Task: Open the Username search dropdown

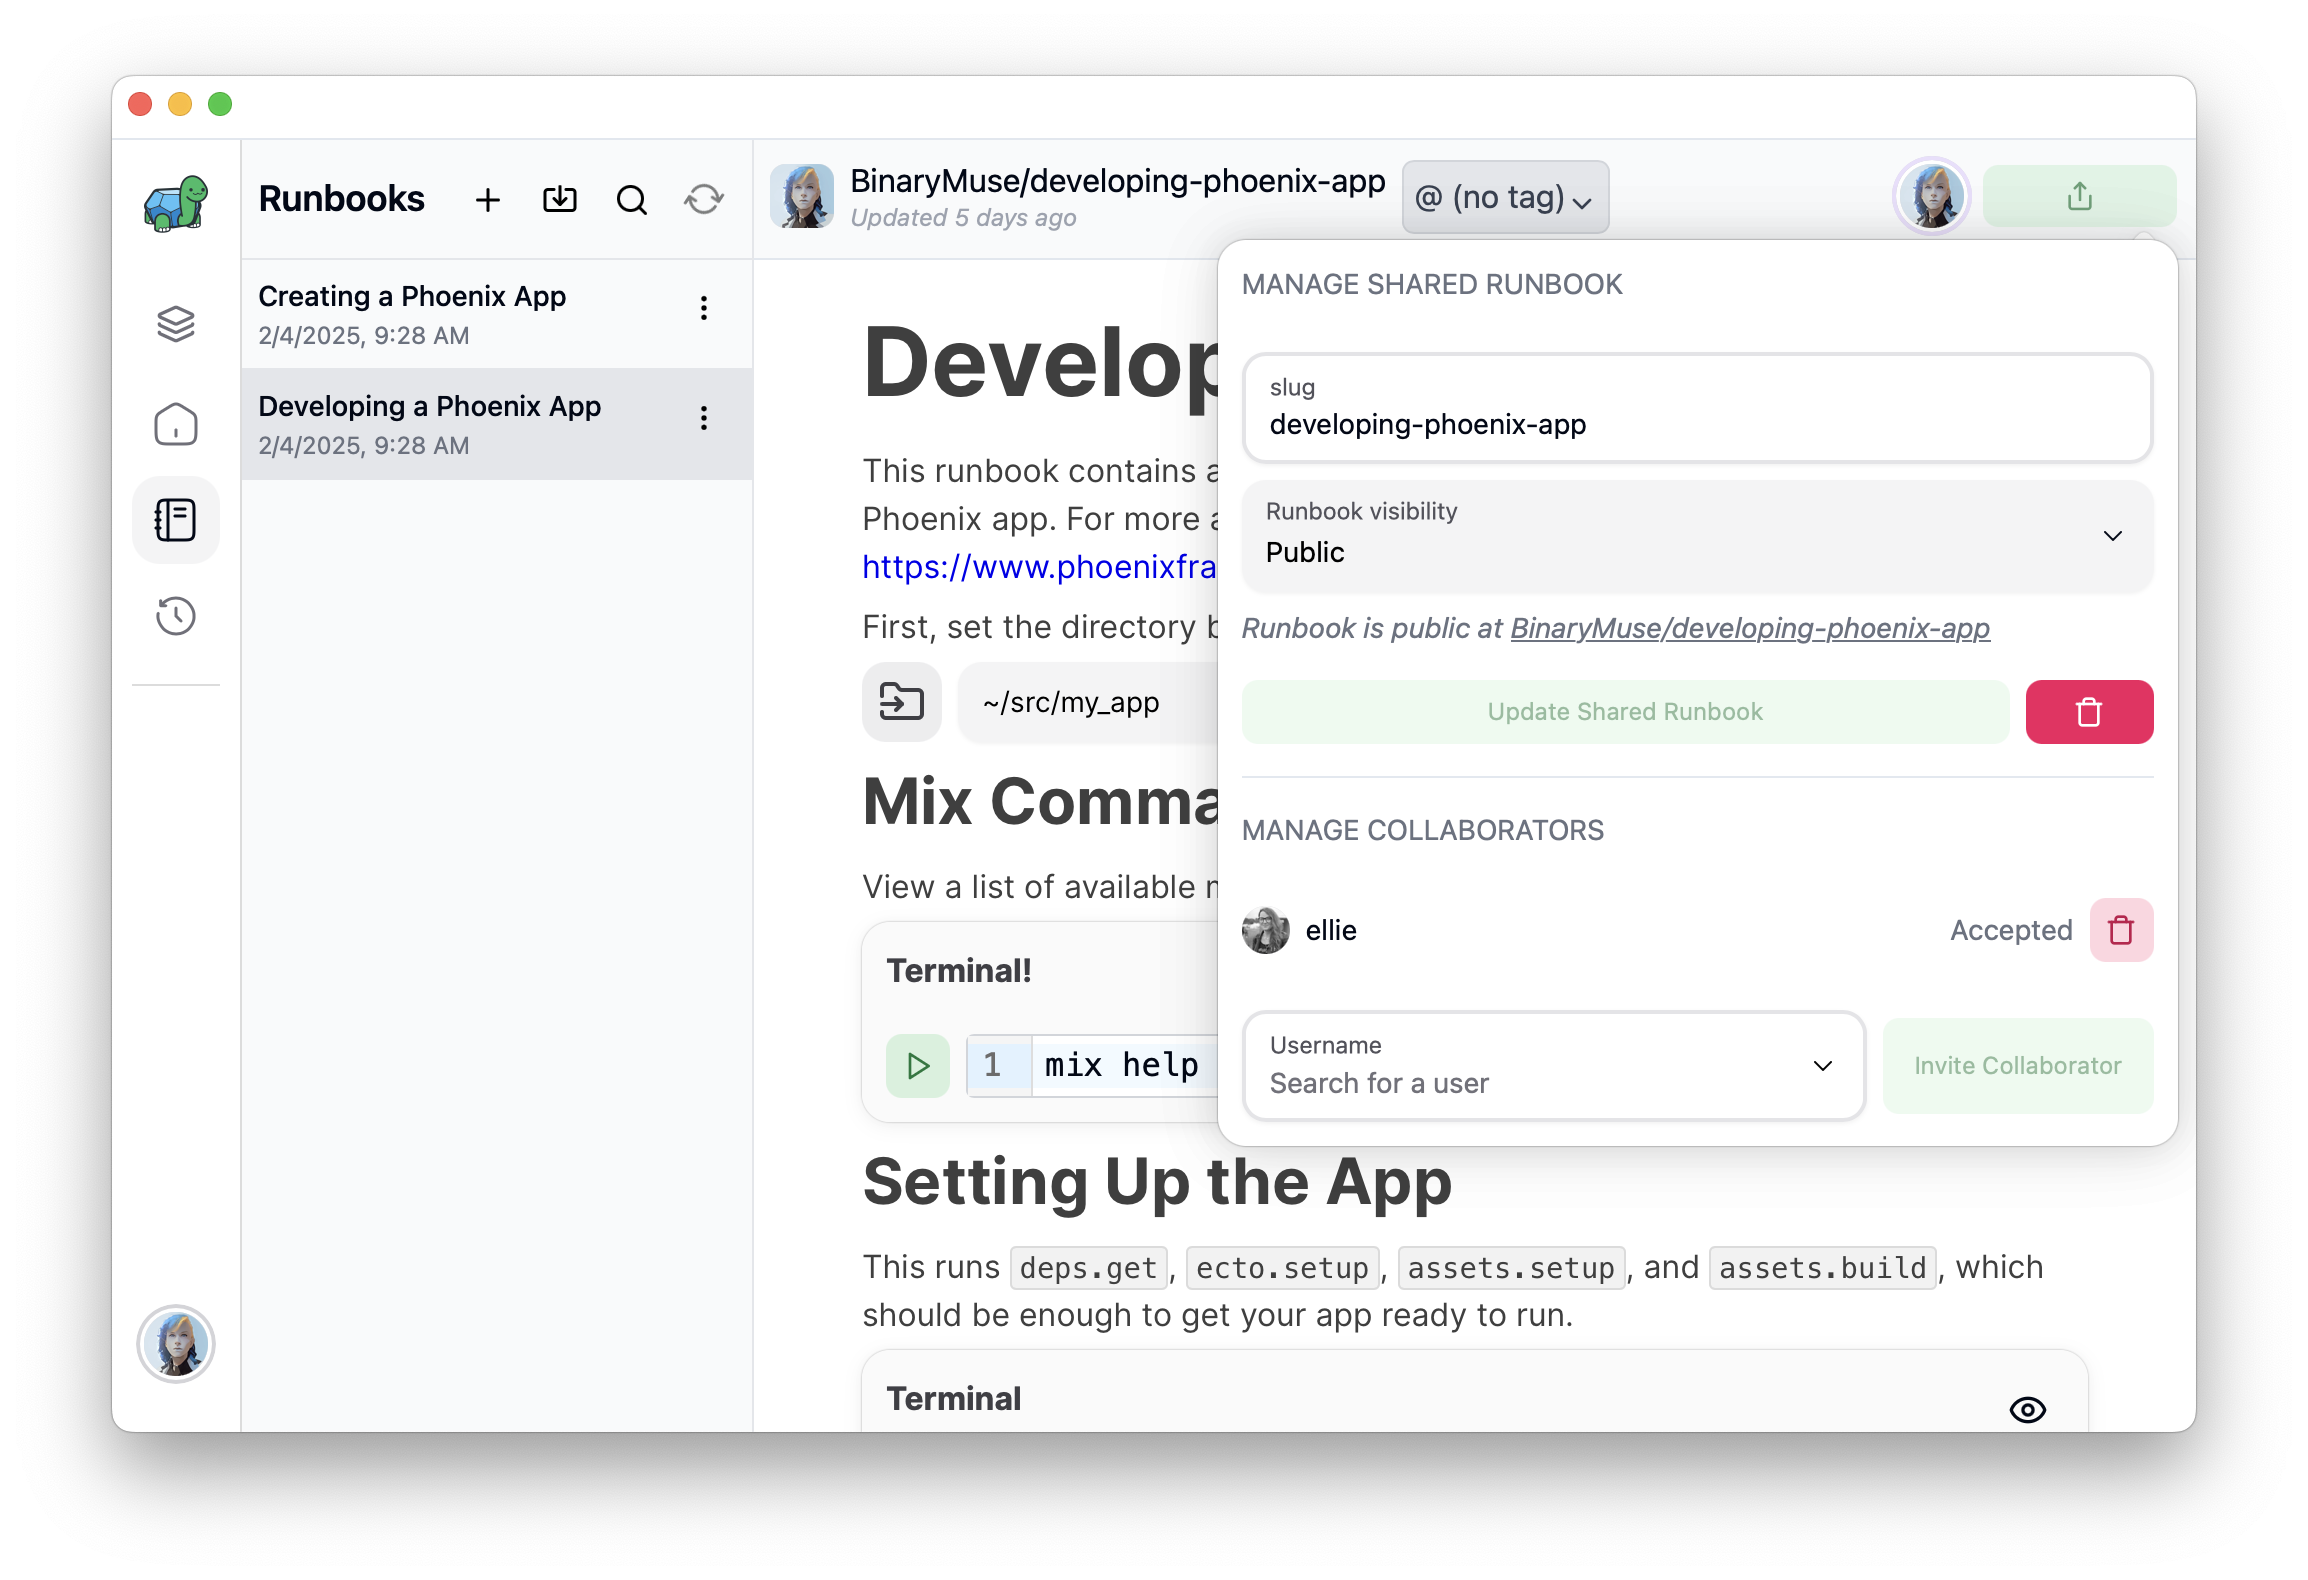Action: click(1554, 1066)
